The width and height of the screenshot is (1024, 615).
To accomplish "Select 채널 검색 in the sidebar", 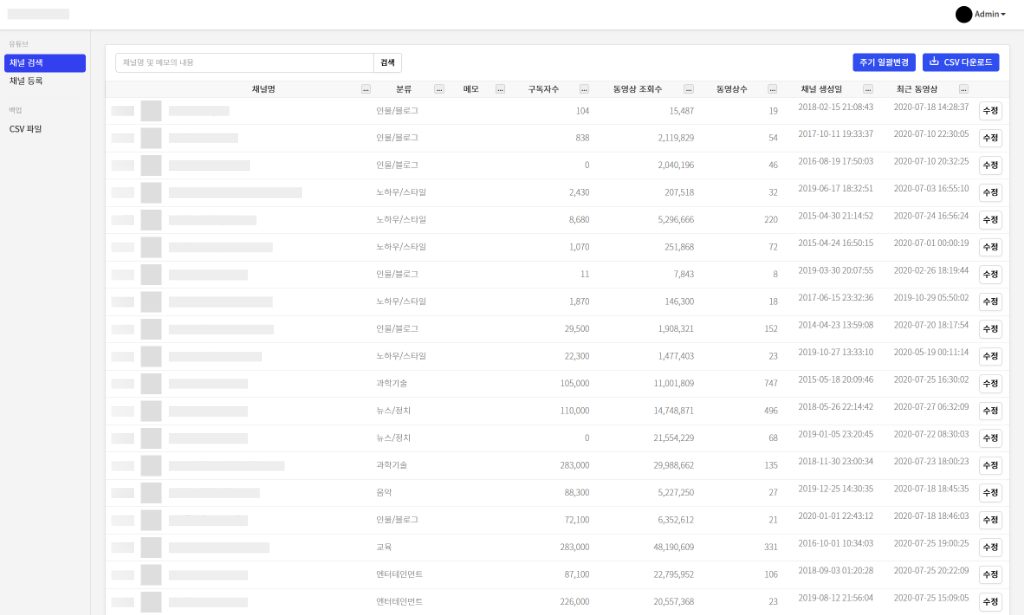I will point(45,63).
